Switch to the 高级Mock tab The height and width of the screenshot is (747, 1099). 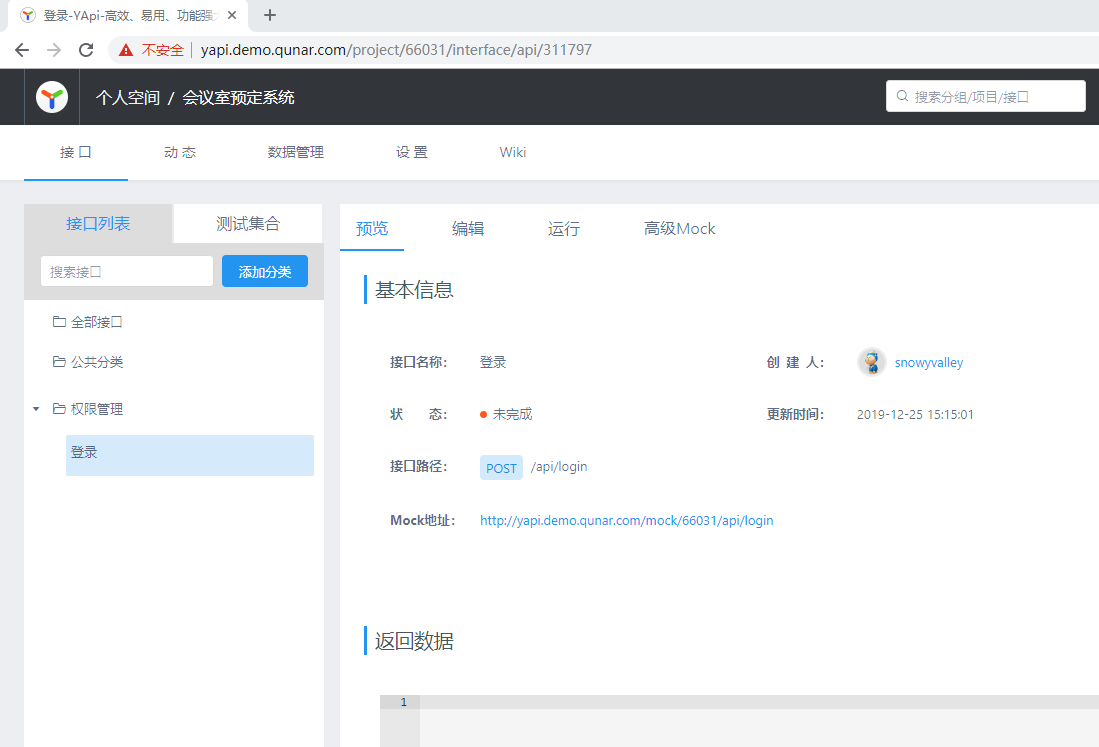coord(679,228)
